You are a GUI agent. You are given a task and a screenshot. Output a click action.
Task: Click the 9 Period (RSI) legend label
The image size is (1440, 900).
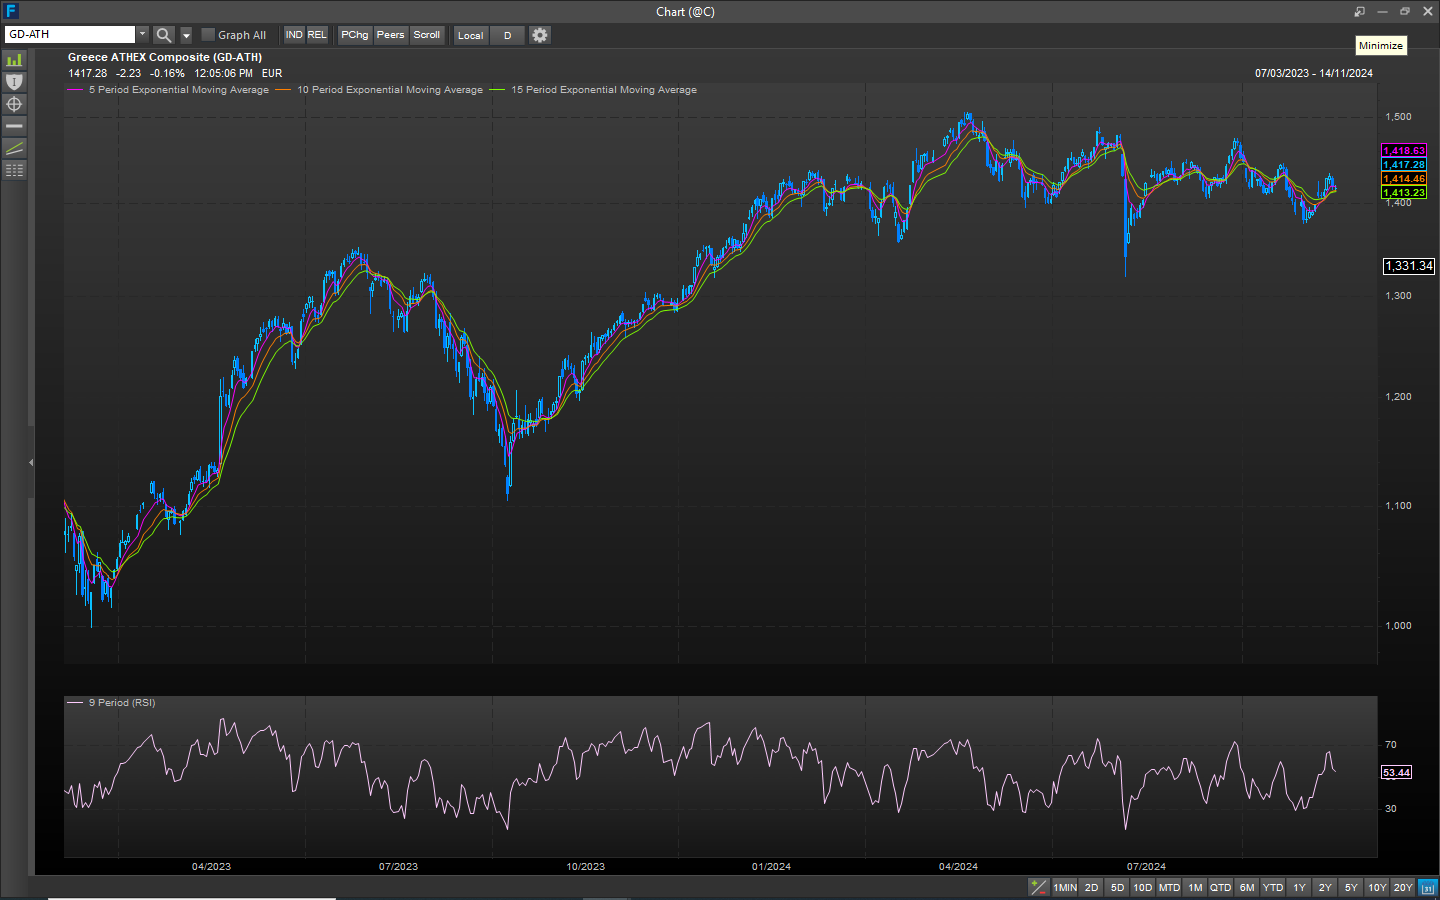coord(122,703)
